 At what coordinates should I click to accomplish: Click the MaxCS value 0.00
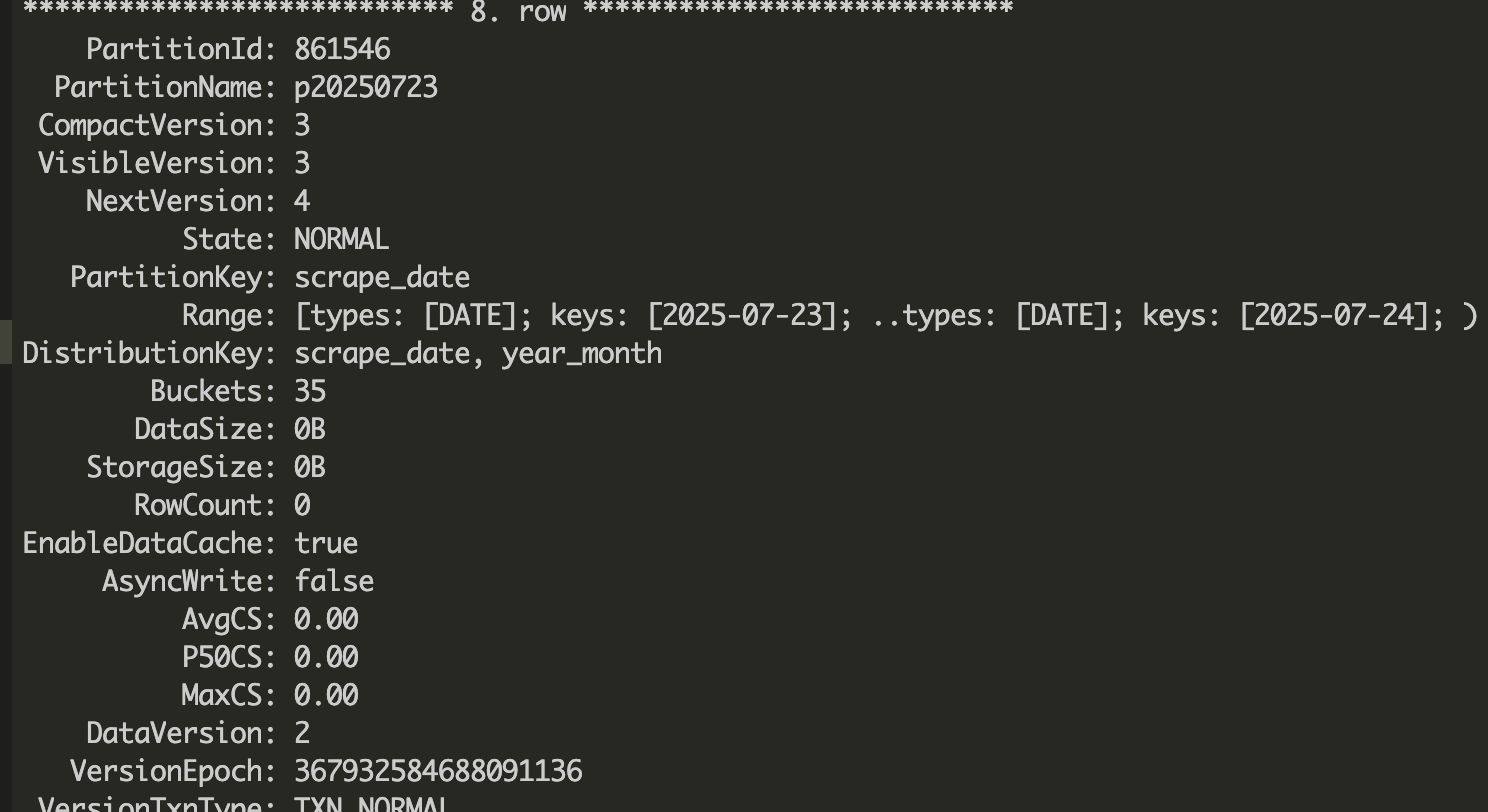pos(326,695)
